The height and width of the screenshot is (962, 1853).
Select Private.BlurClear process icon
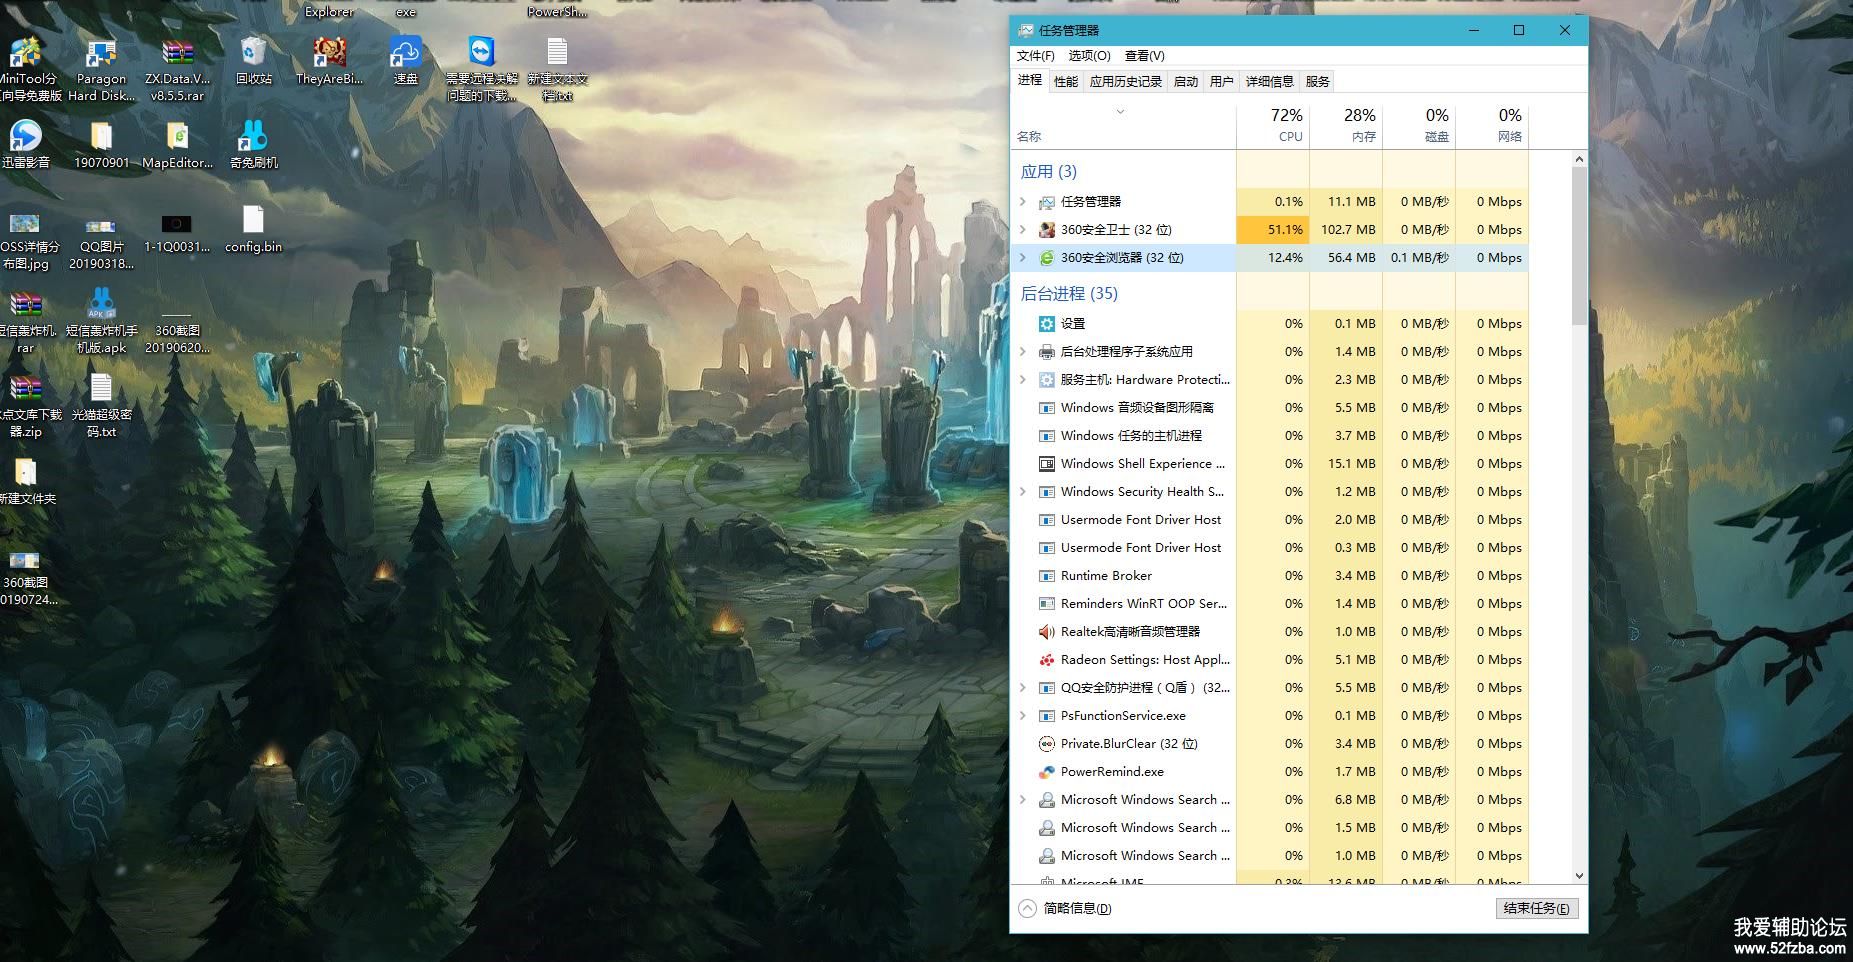1047,743
